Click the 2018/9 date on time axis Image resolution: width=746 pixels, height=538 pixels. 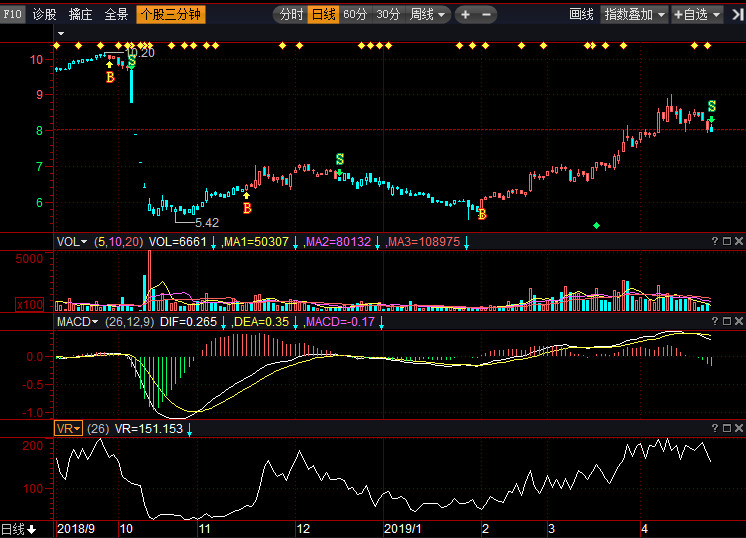(x=76, y=529)
